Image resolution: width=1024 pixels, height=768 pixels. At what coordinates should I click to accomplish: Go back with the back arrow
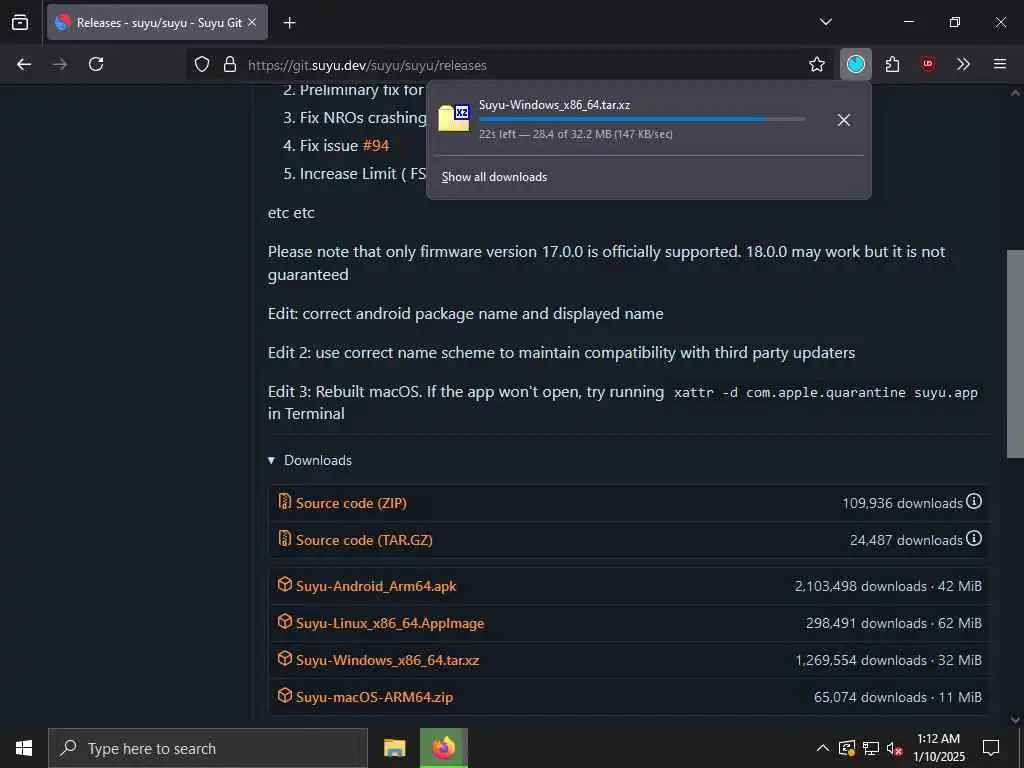24,64
